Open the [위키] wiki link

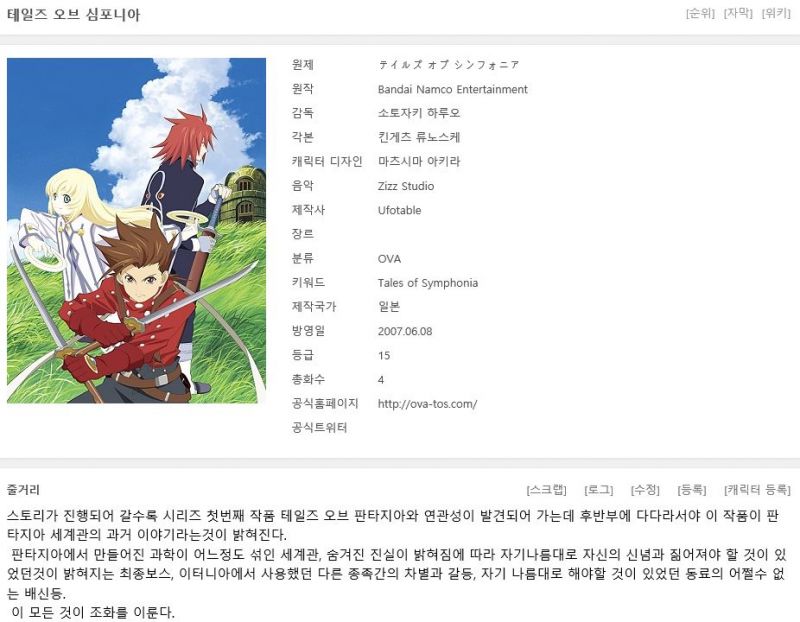click(776, 13)
